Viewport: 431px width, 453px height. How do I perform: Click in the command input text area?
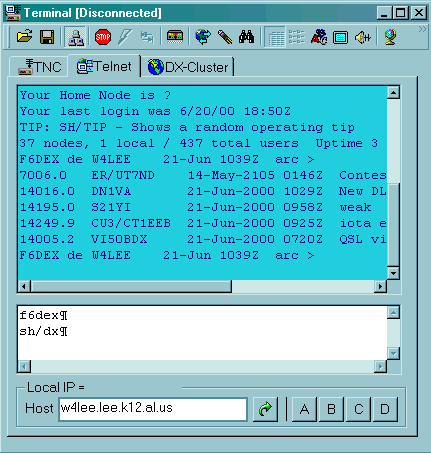(x=202, y=333)
